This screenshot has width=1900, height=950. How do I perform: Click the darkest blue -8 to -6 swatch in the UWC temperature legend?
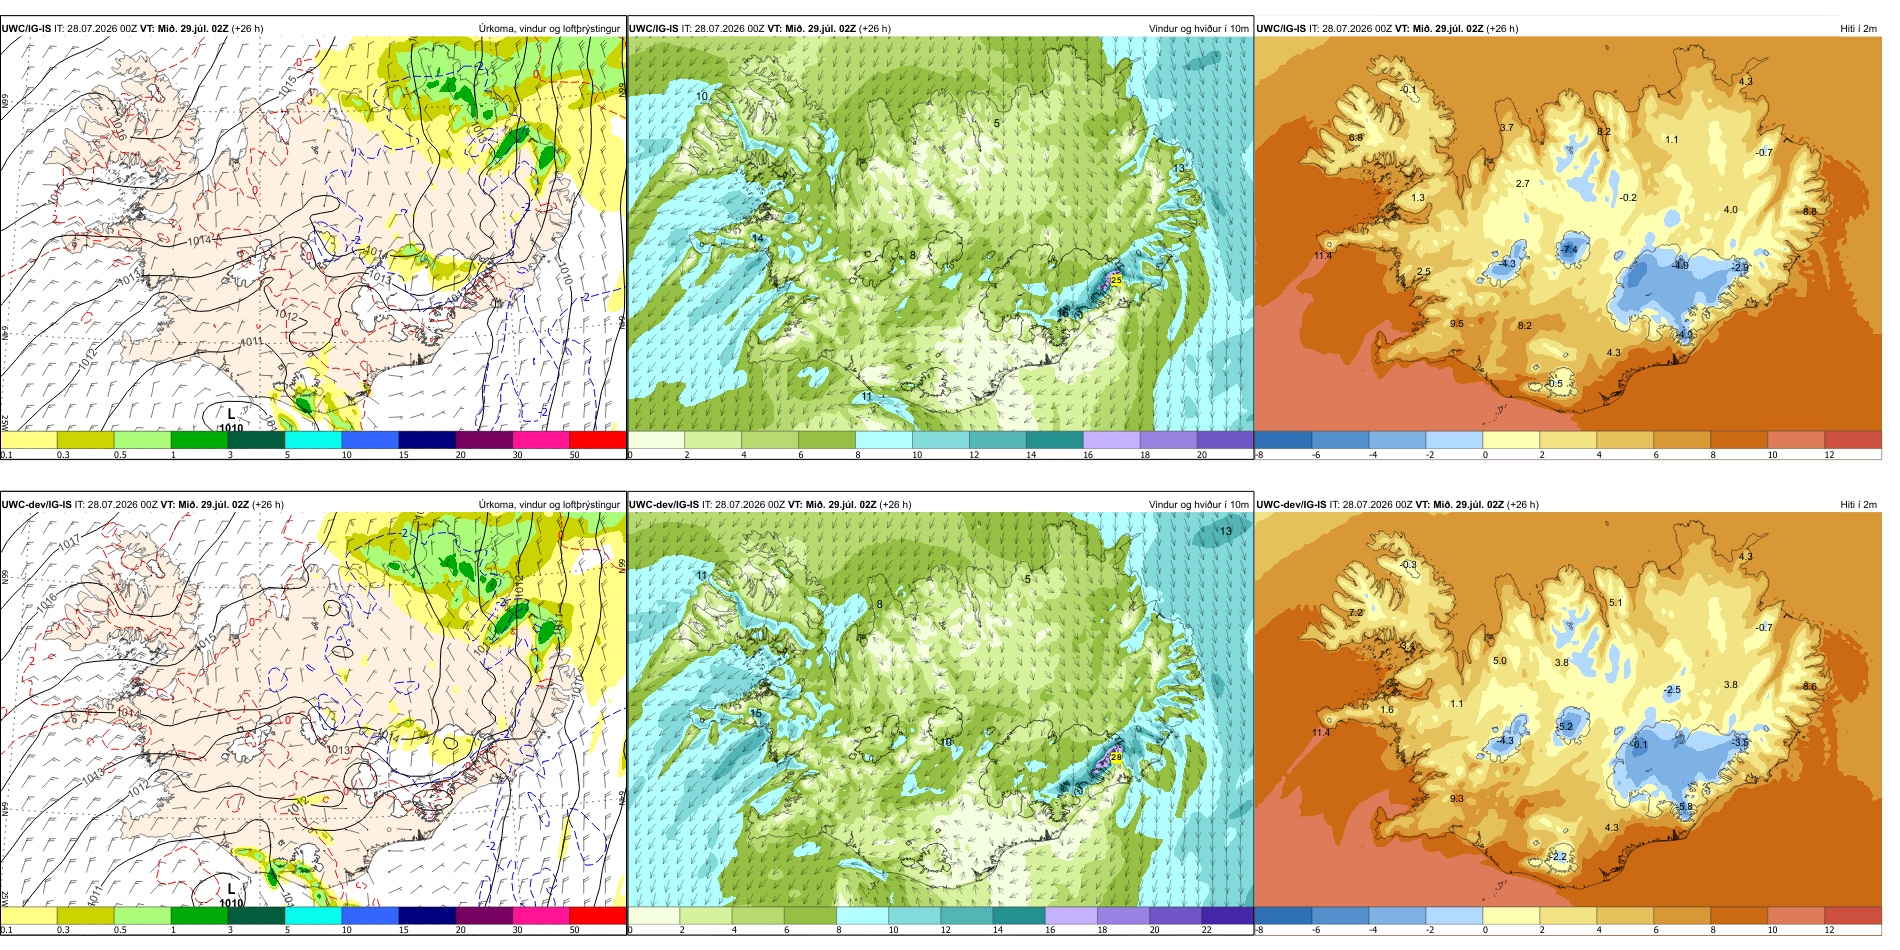coord(1283,439)
